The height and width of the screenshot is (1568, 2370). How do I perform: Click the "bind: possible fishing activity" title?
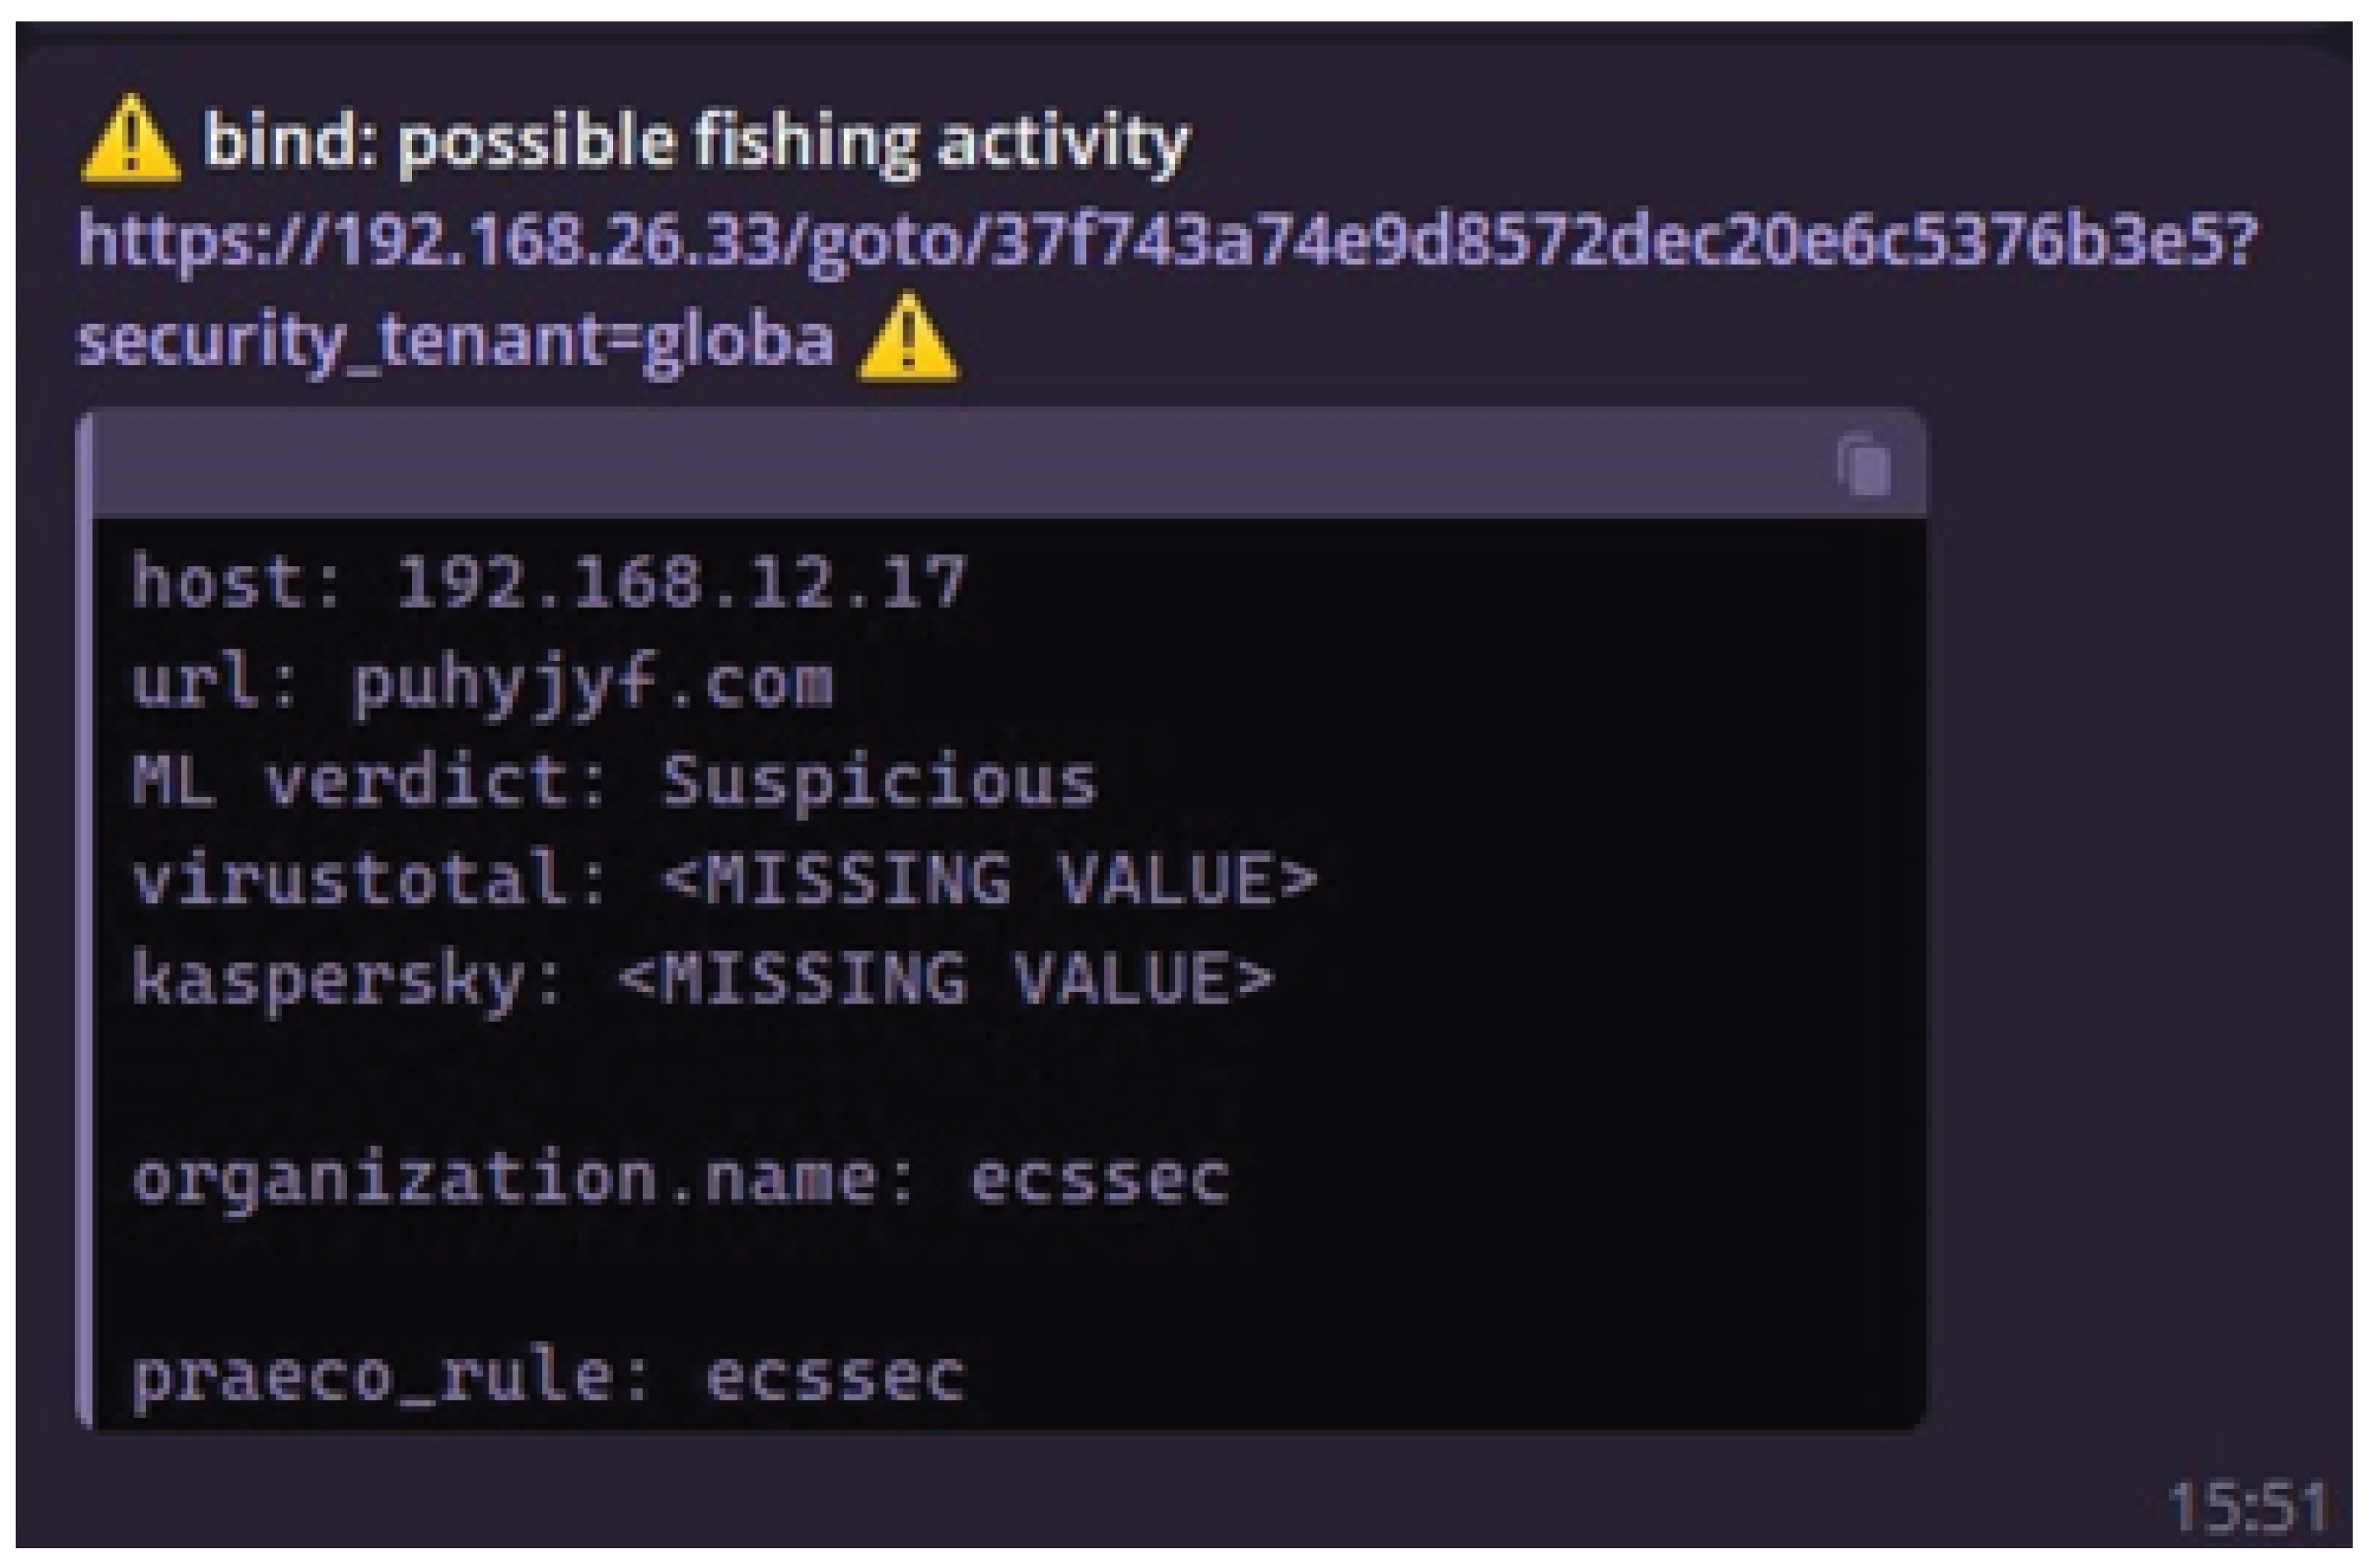coord(696,140)
